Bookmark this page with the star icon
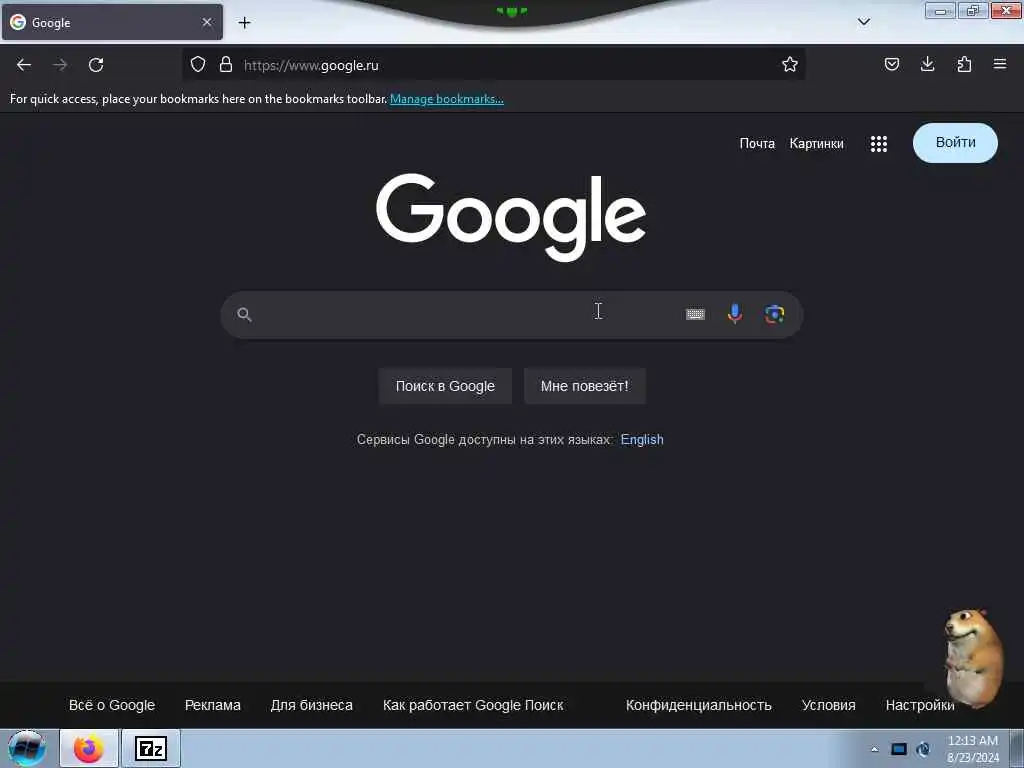The height and width of the screenshot is (768, 1024). (790, 64)
